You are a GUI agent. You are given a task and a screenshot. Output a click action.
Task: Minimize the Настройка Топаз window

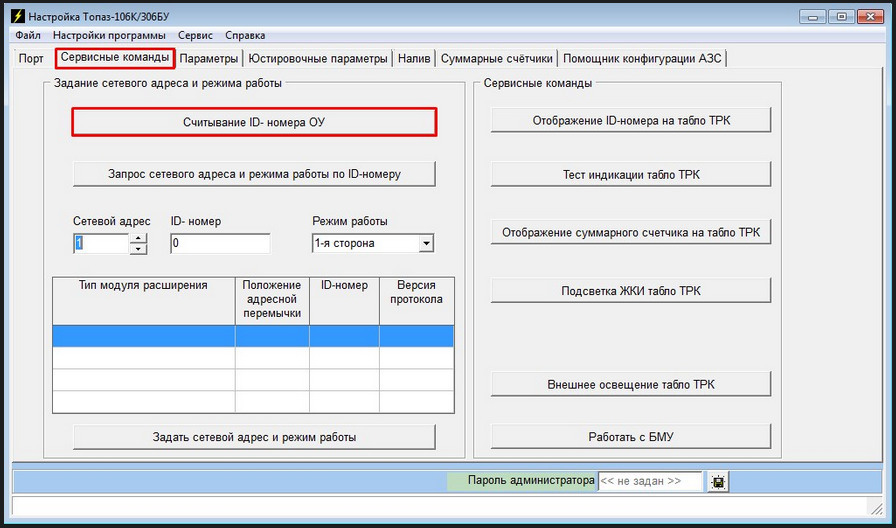[x=813, y=17]
